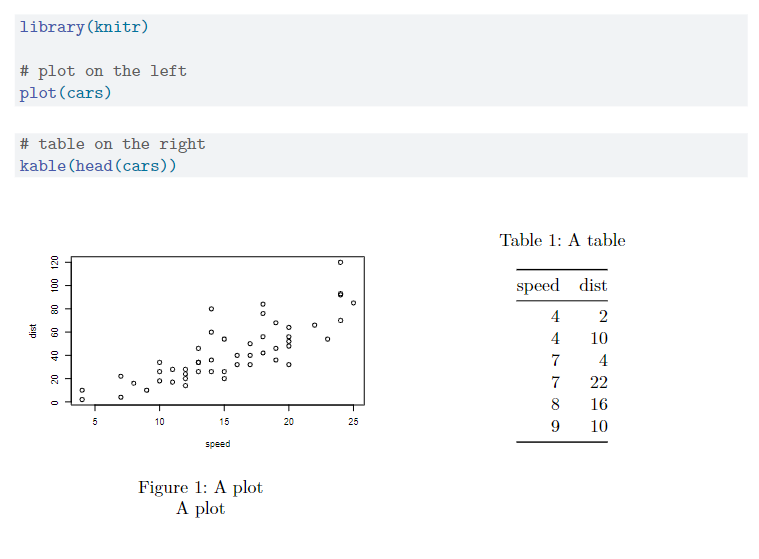The height and width of the screenshot is (559, 759).
Task: Click the 'speed' table column header
Action: [x=537, y=286]
